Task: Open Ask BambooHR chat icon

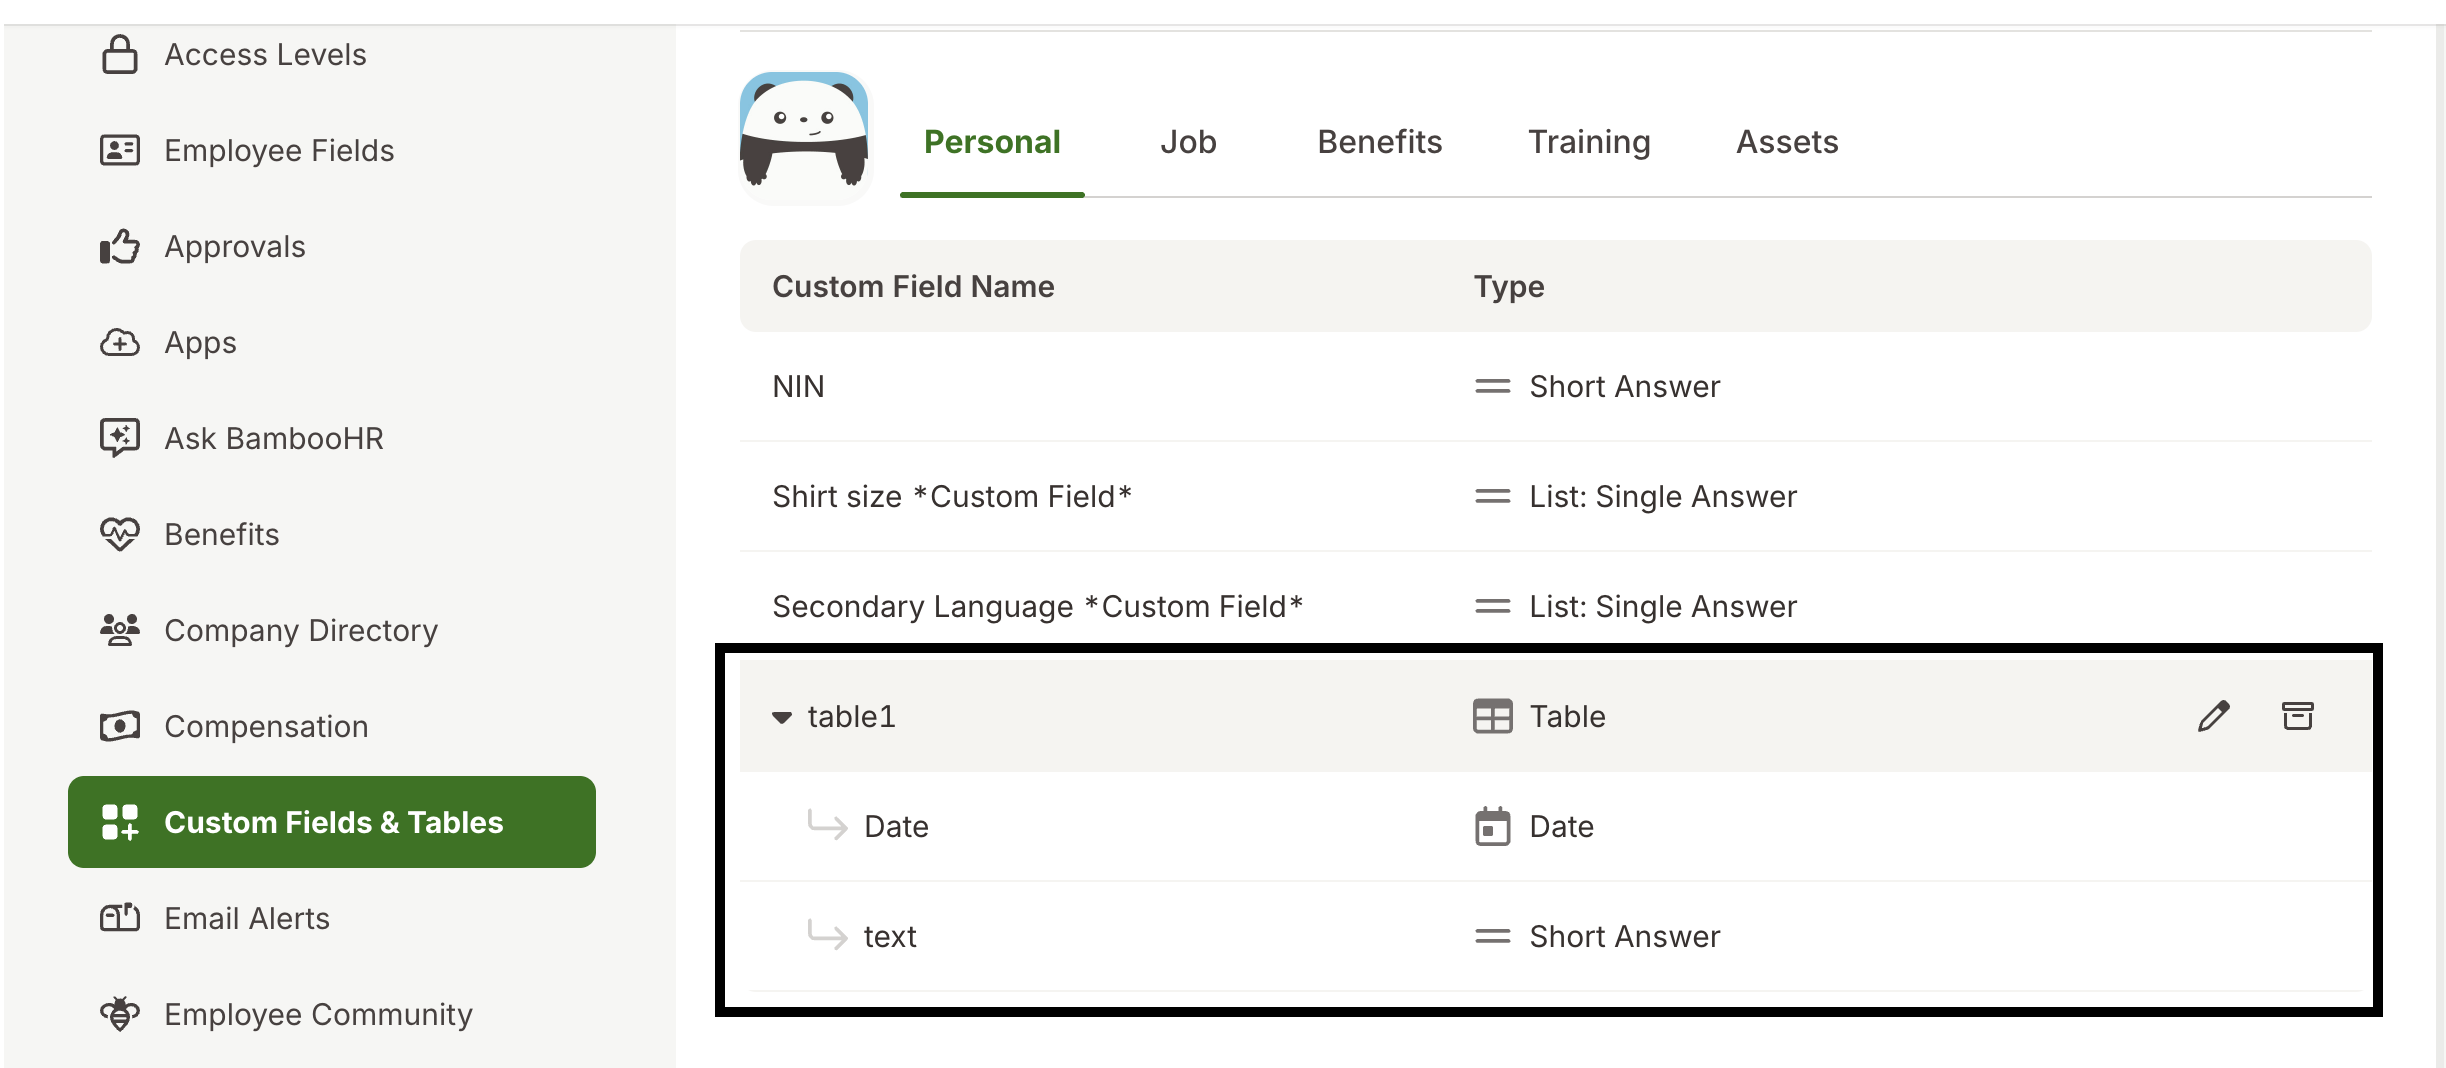Action: click(120, 438)
